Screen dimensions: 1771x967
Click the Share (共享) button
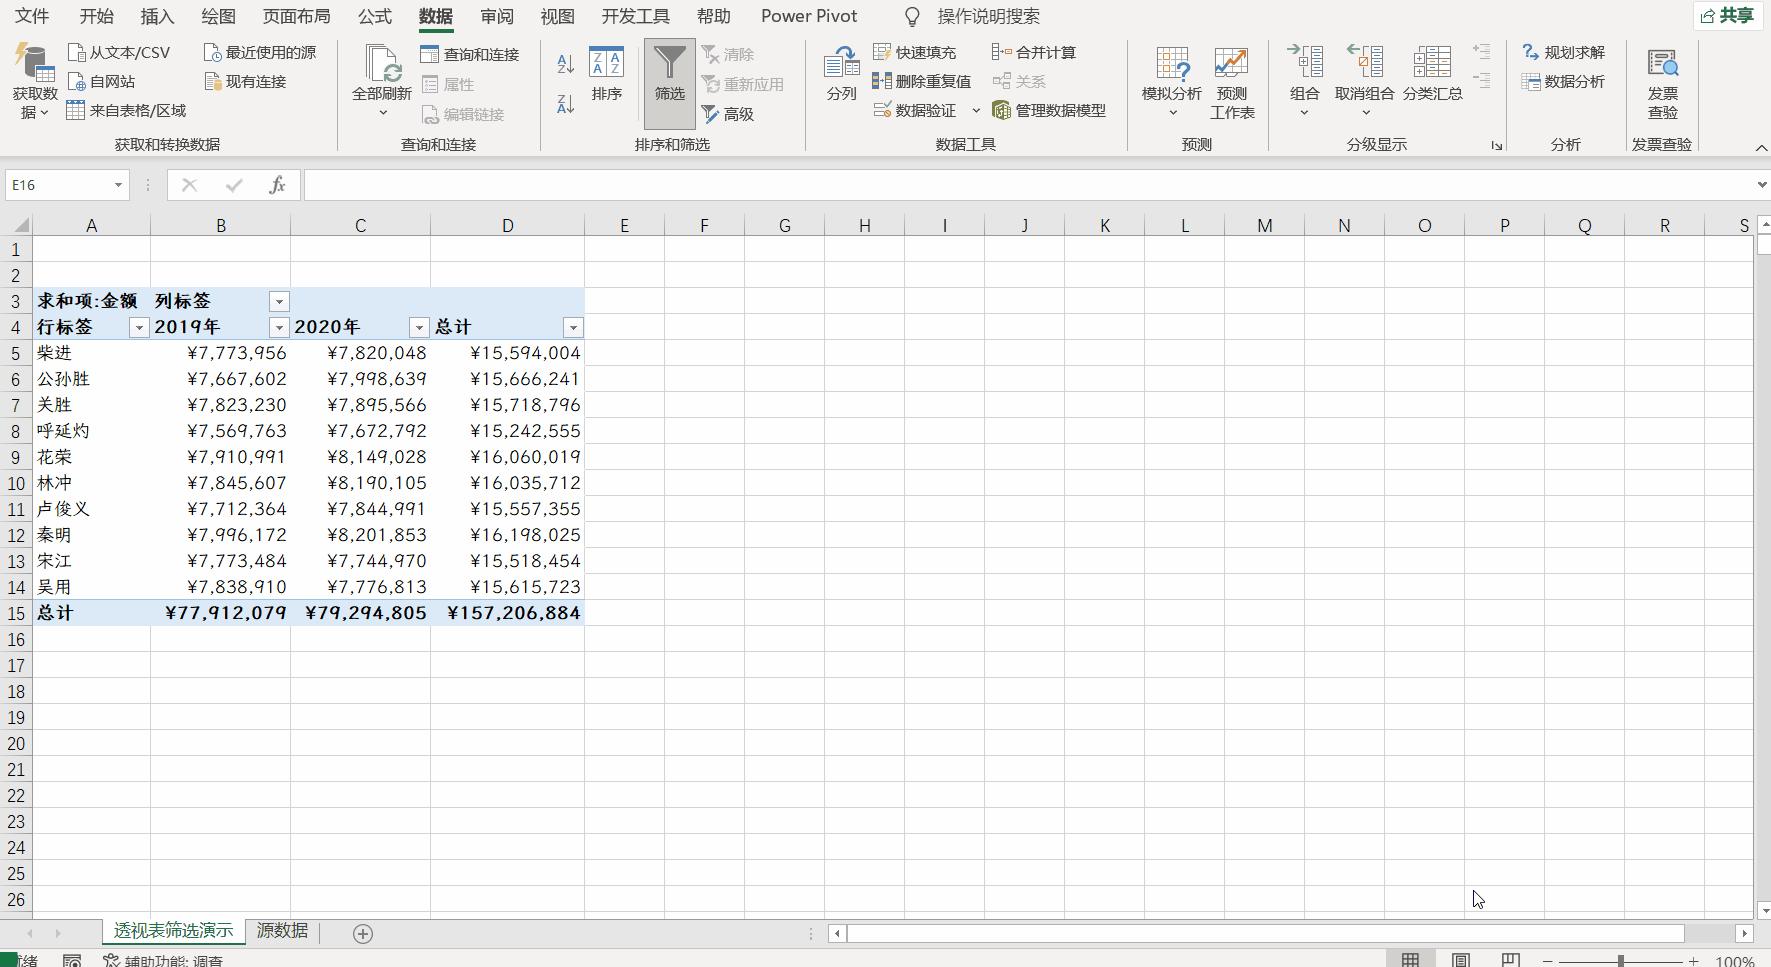pos(1727,16)
